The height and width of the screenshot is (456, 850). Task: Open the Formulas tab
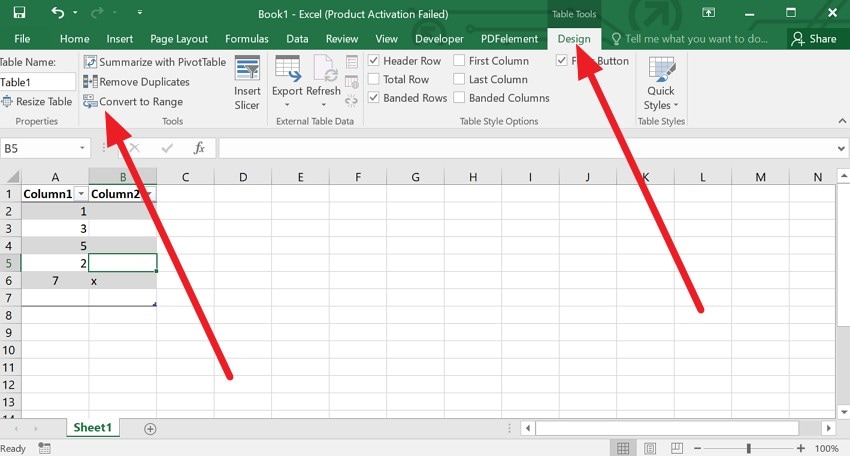247,39
